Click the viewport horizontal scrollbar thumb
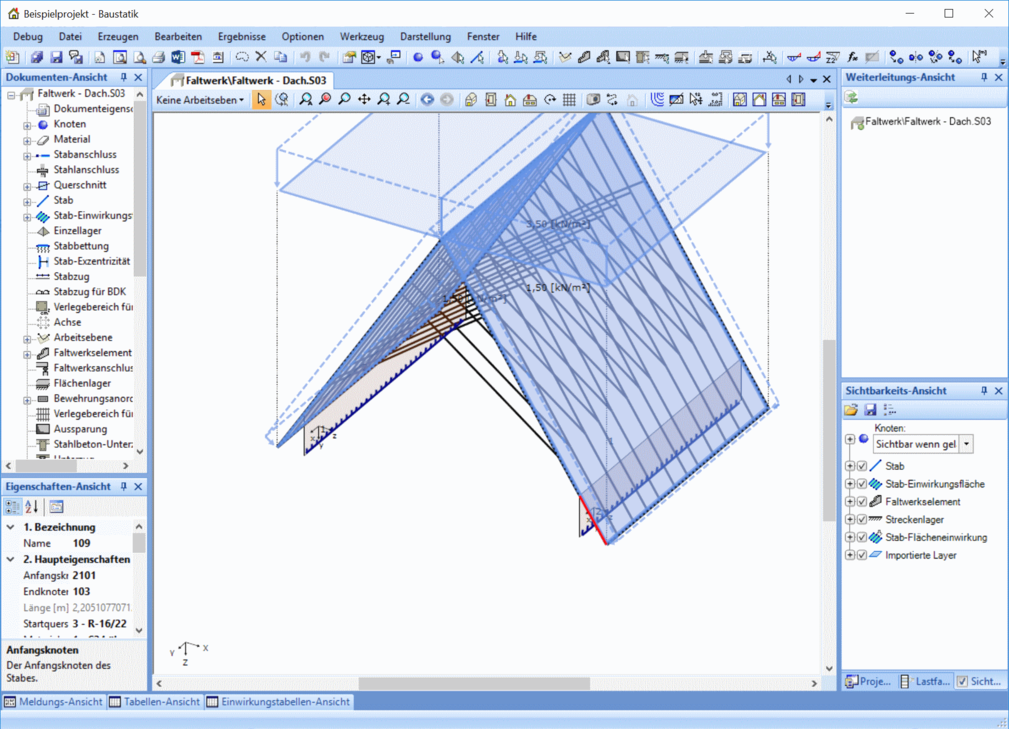This screenshot has height=729, width=1009. pos(474,684)
